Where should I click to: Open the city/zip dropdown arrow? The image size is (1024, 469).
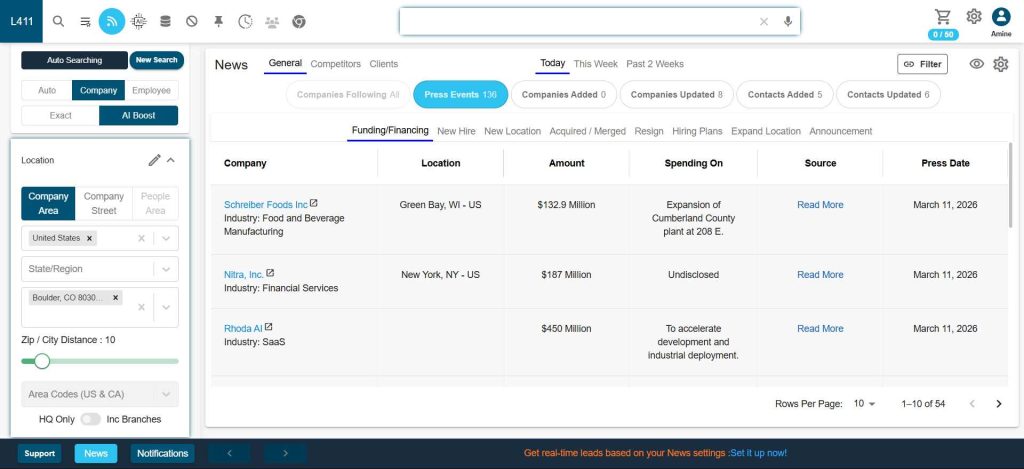[166, 307]
